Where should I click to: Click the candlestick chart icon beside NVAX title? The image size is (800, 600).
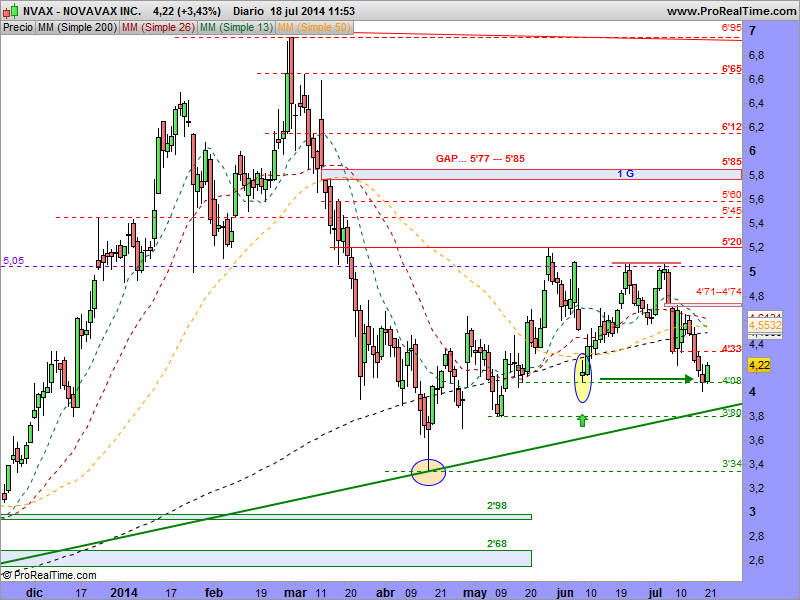click(x=10, y=11)
